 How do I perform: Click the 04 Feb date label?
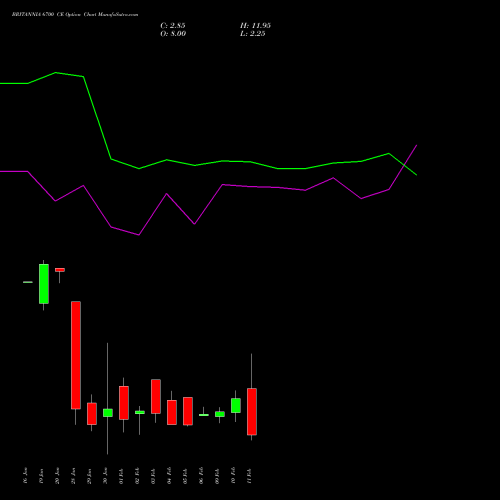[170, 476]
